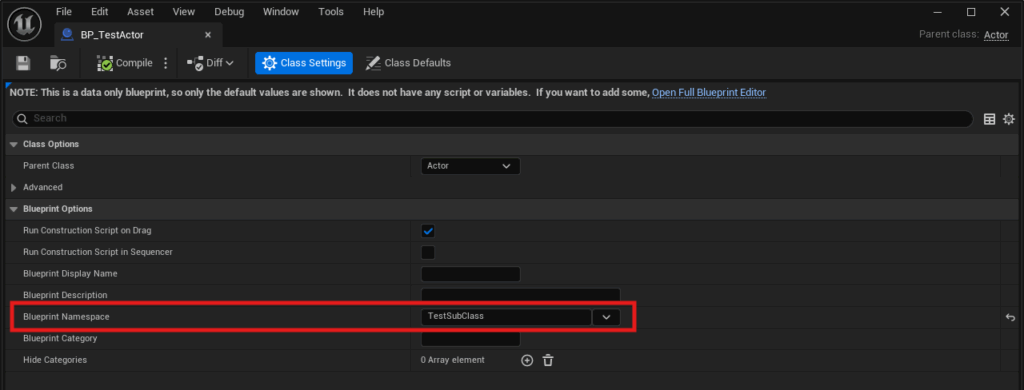This screenshot has width=1024, height=390.
Task: Open the details view settings gear icon
Action: tap(1009, 119)
